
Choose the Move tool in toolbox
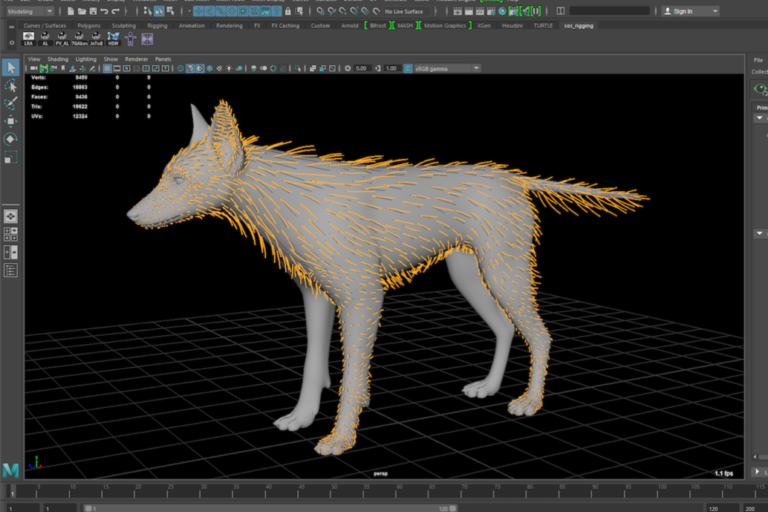pyautogui.click(x=10, y=121)
